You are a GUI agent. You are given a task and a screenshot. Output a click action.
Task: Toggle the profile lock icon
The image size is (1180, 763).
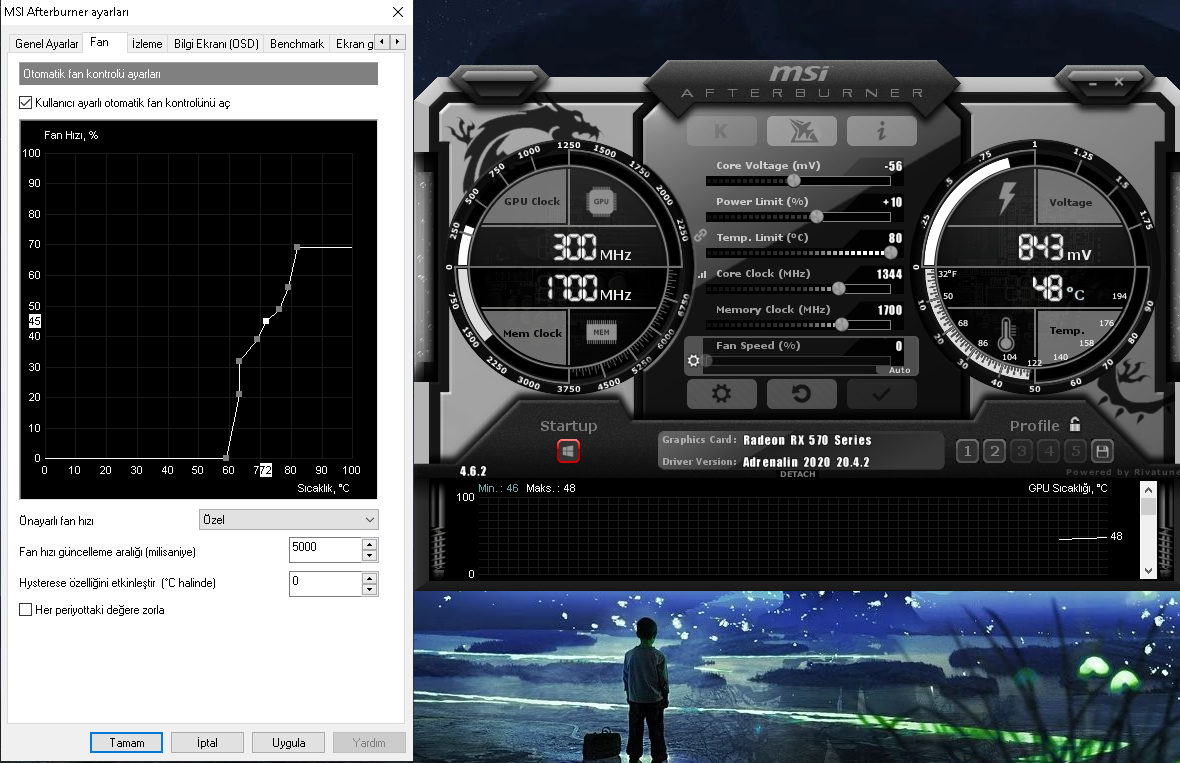point(1075,424)
